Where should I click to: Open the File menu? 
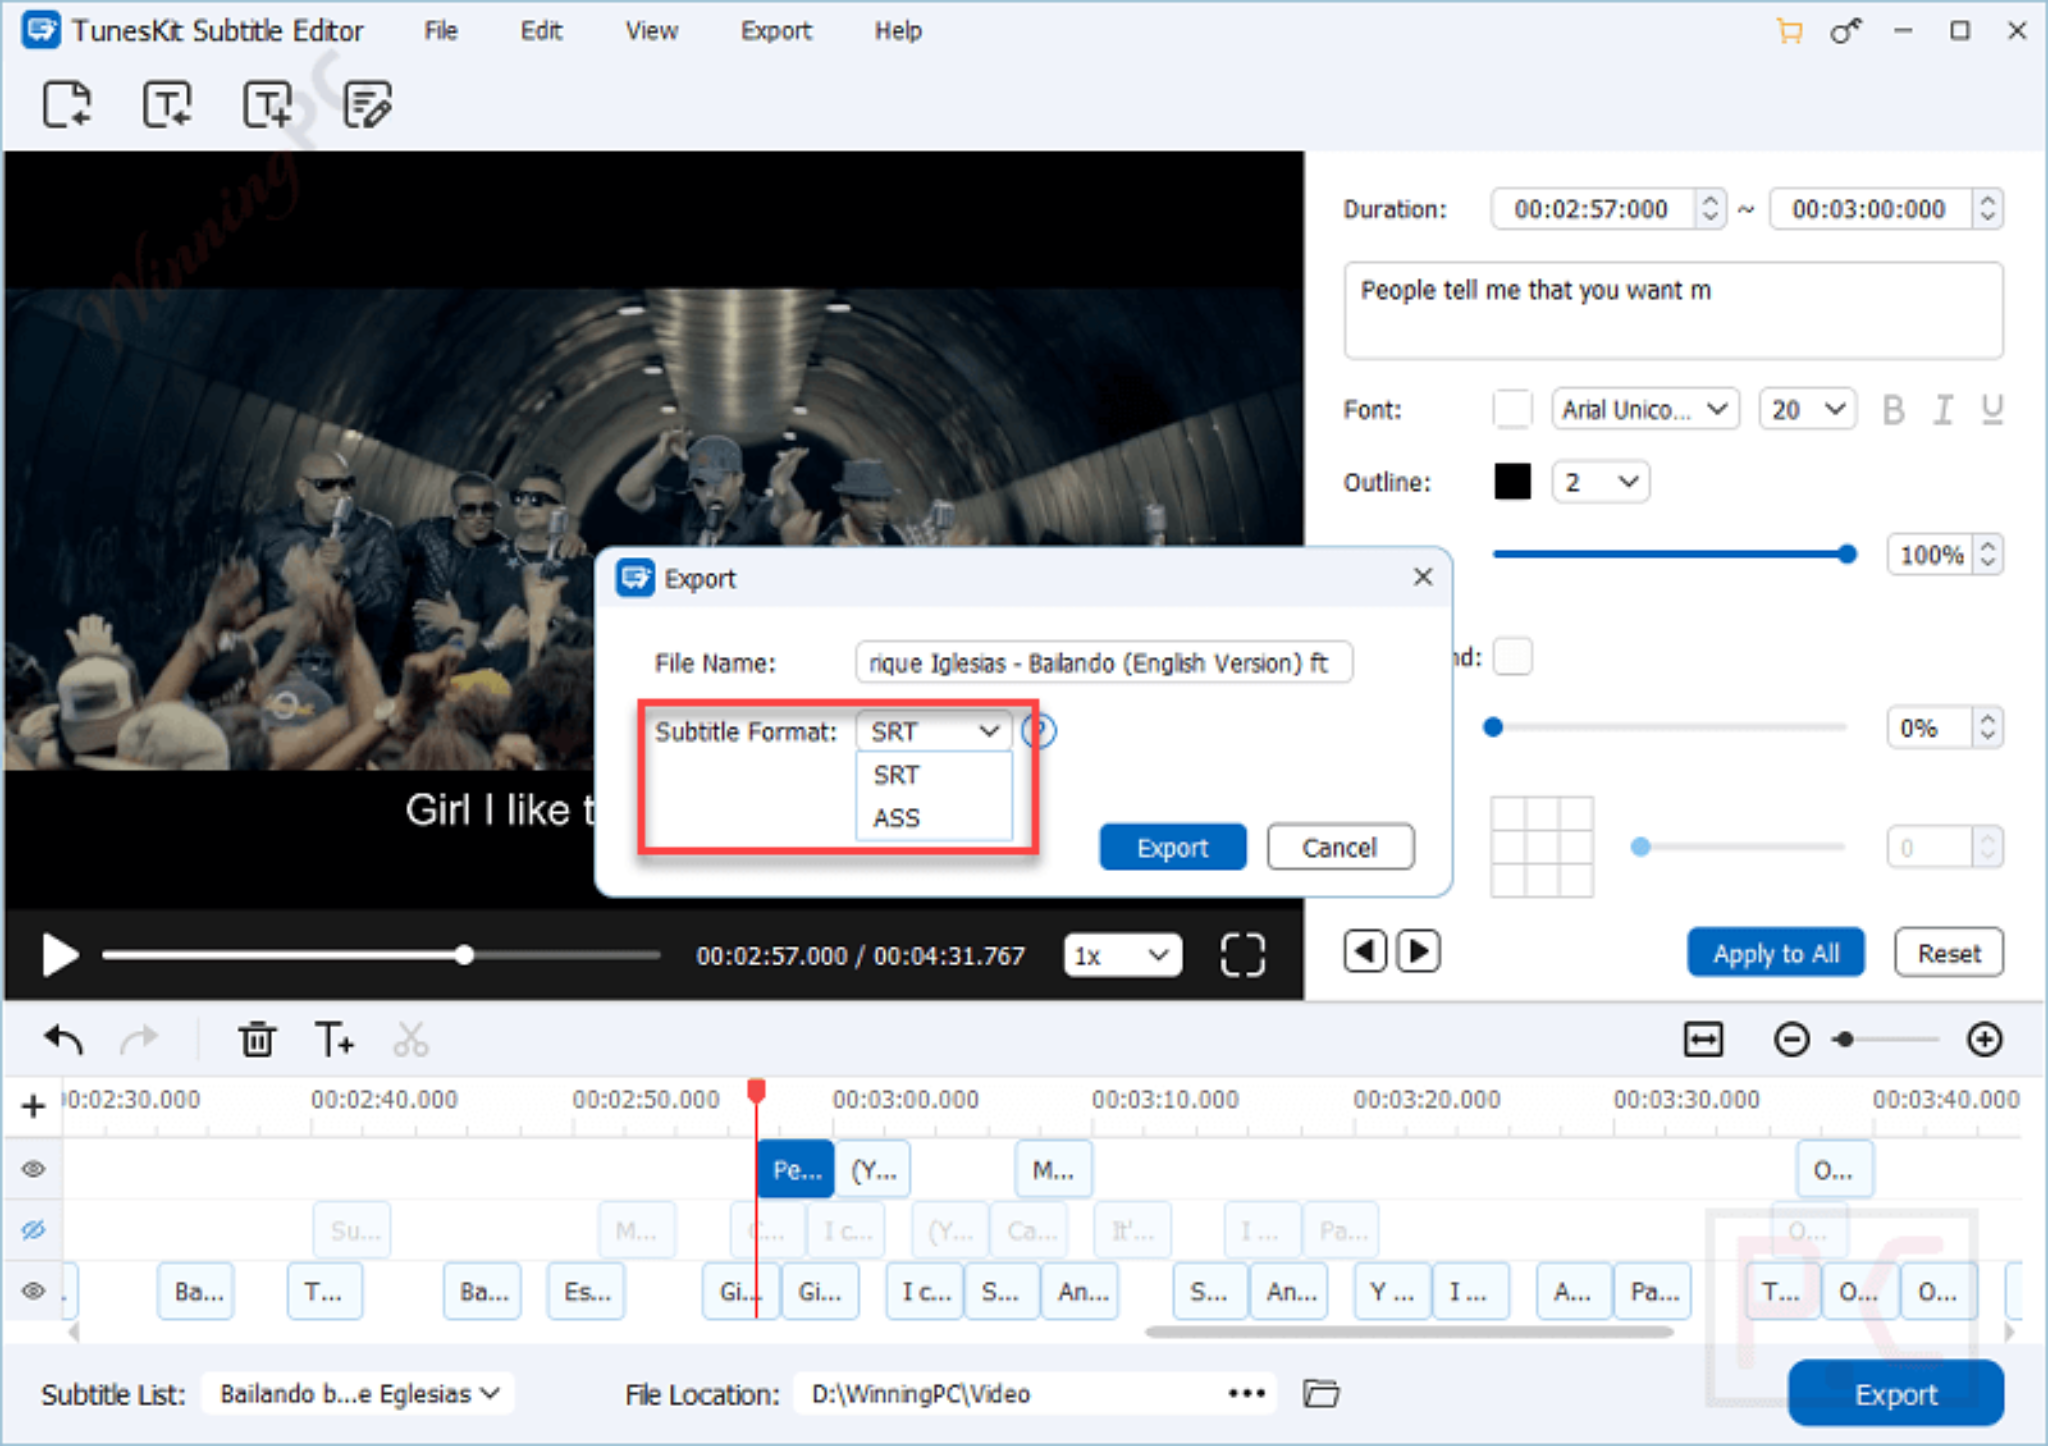pyautogui.click(x=440, y=31)
